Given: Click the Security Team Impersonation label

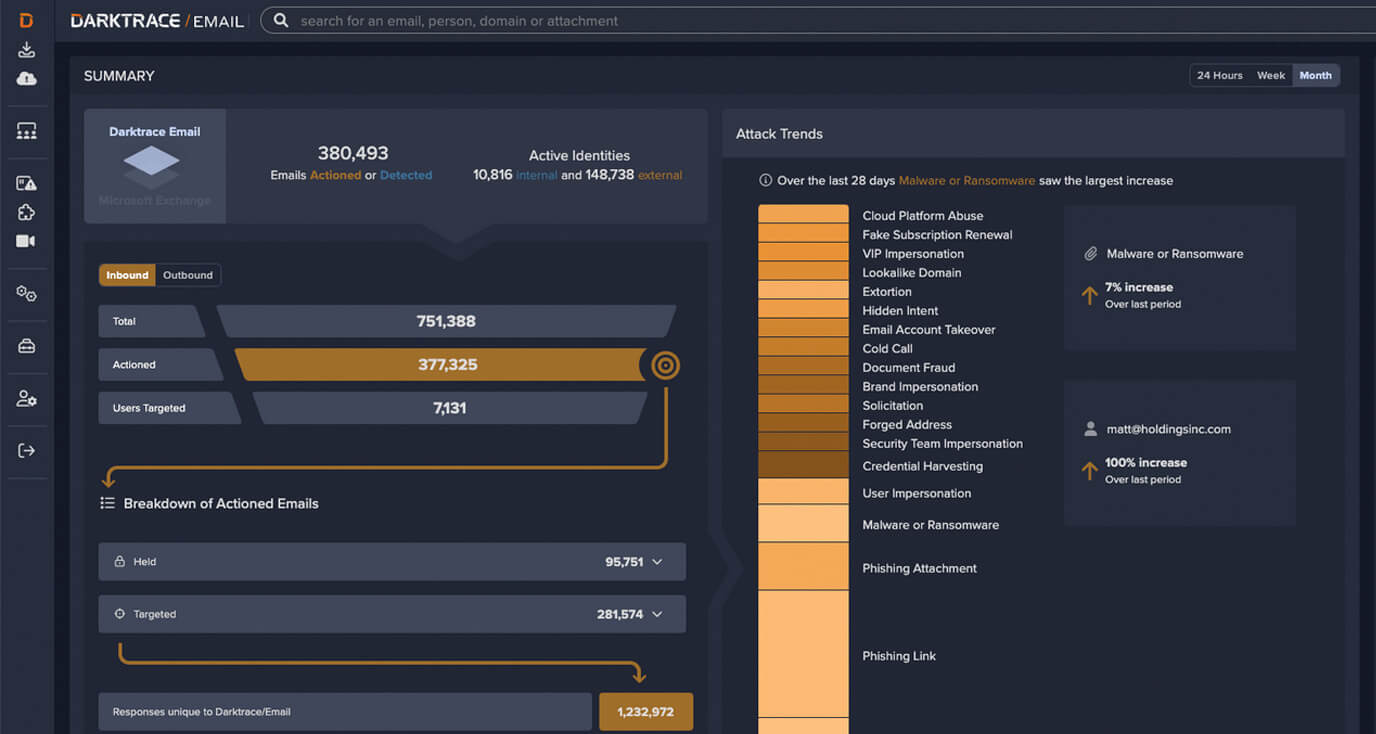Looking at the screenshot, I should pyautogui.click(x=943, y=444).
